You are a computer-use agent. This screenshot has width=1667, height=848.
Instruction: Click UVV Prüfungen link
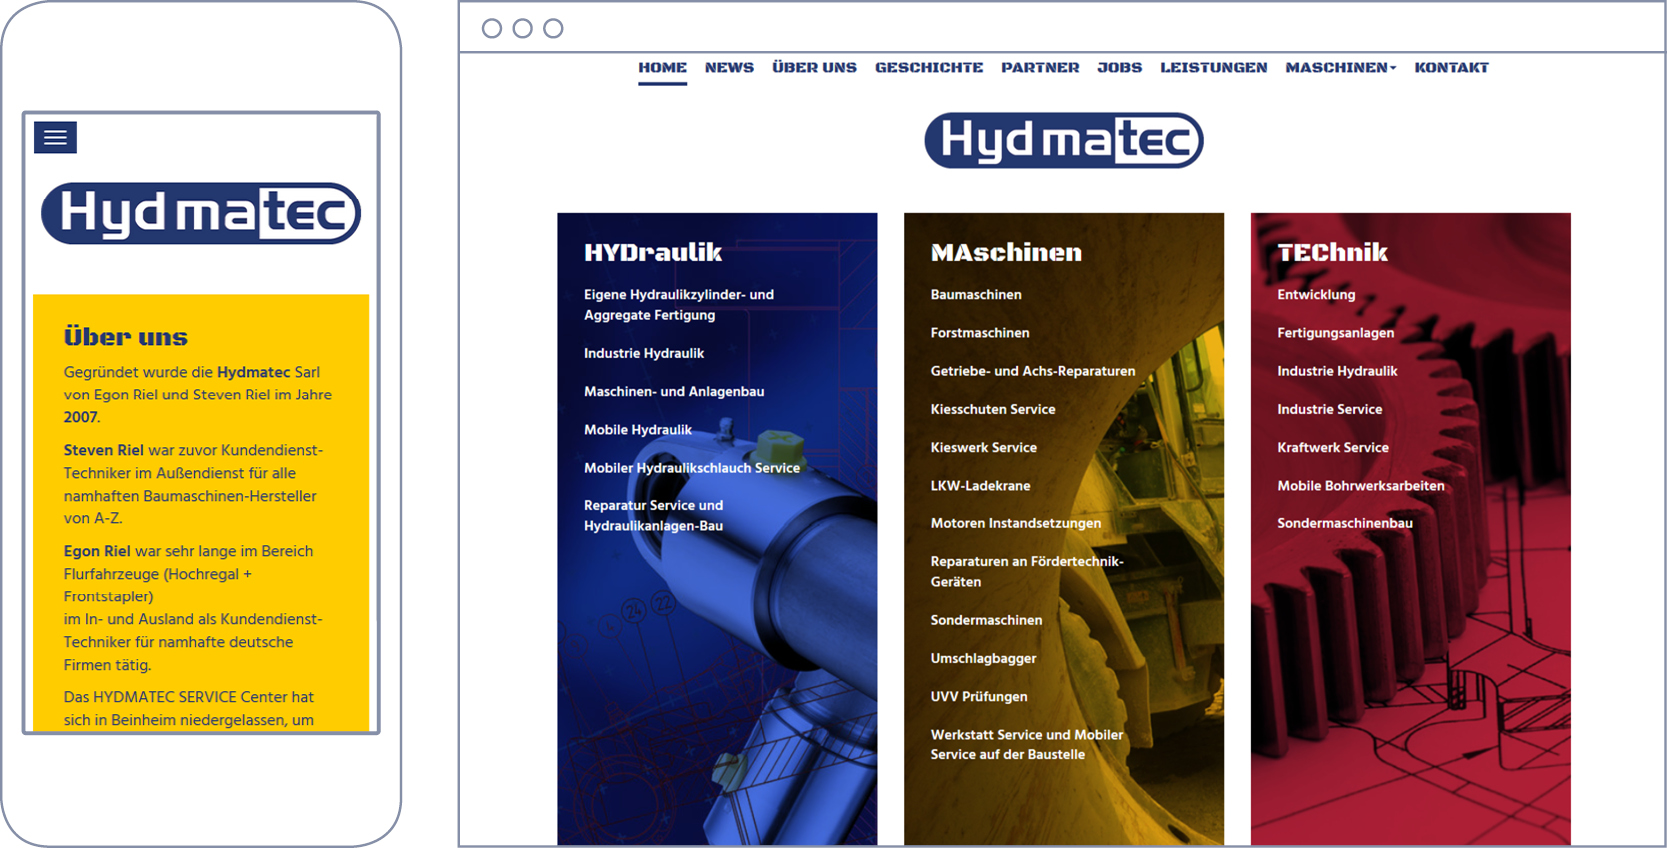[979, 696]
